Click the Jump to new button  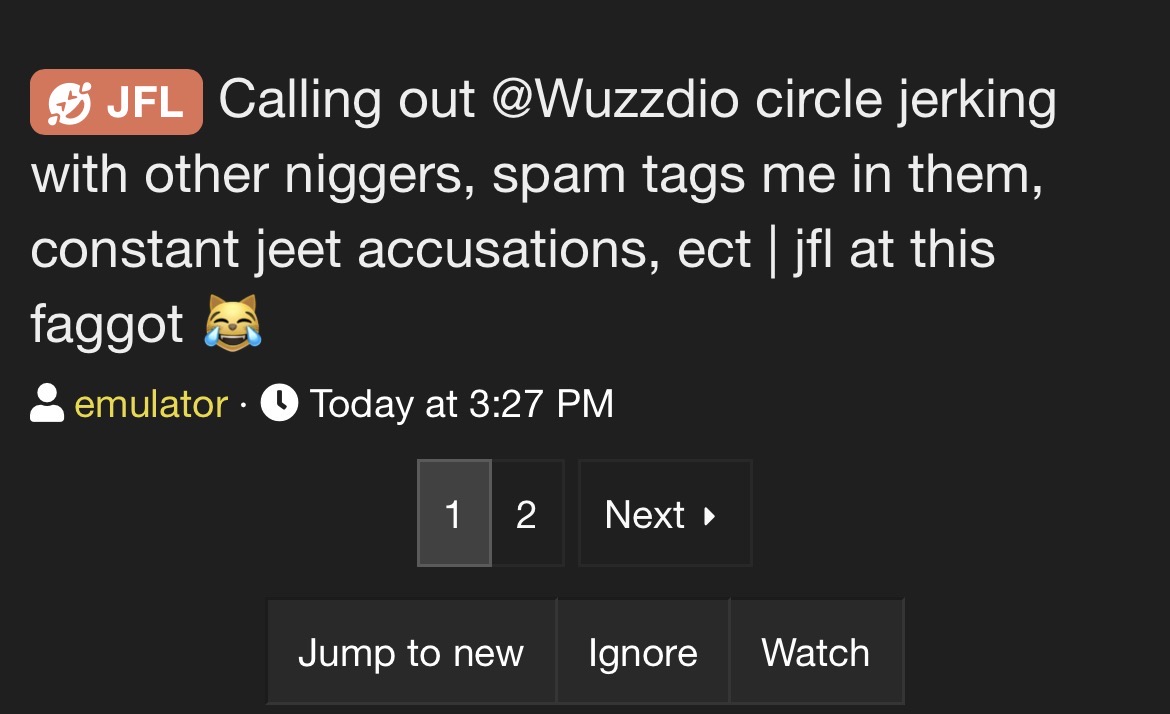tap(412, 652)
